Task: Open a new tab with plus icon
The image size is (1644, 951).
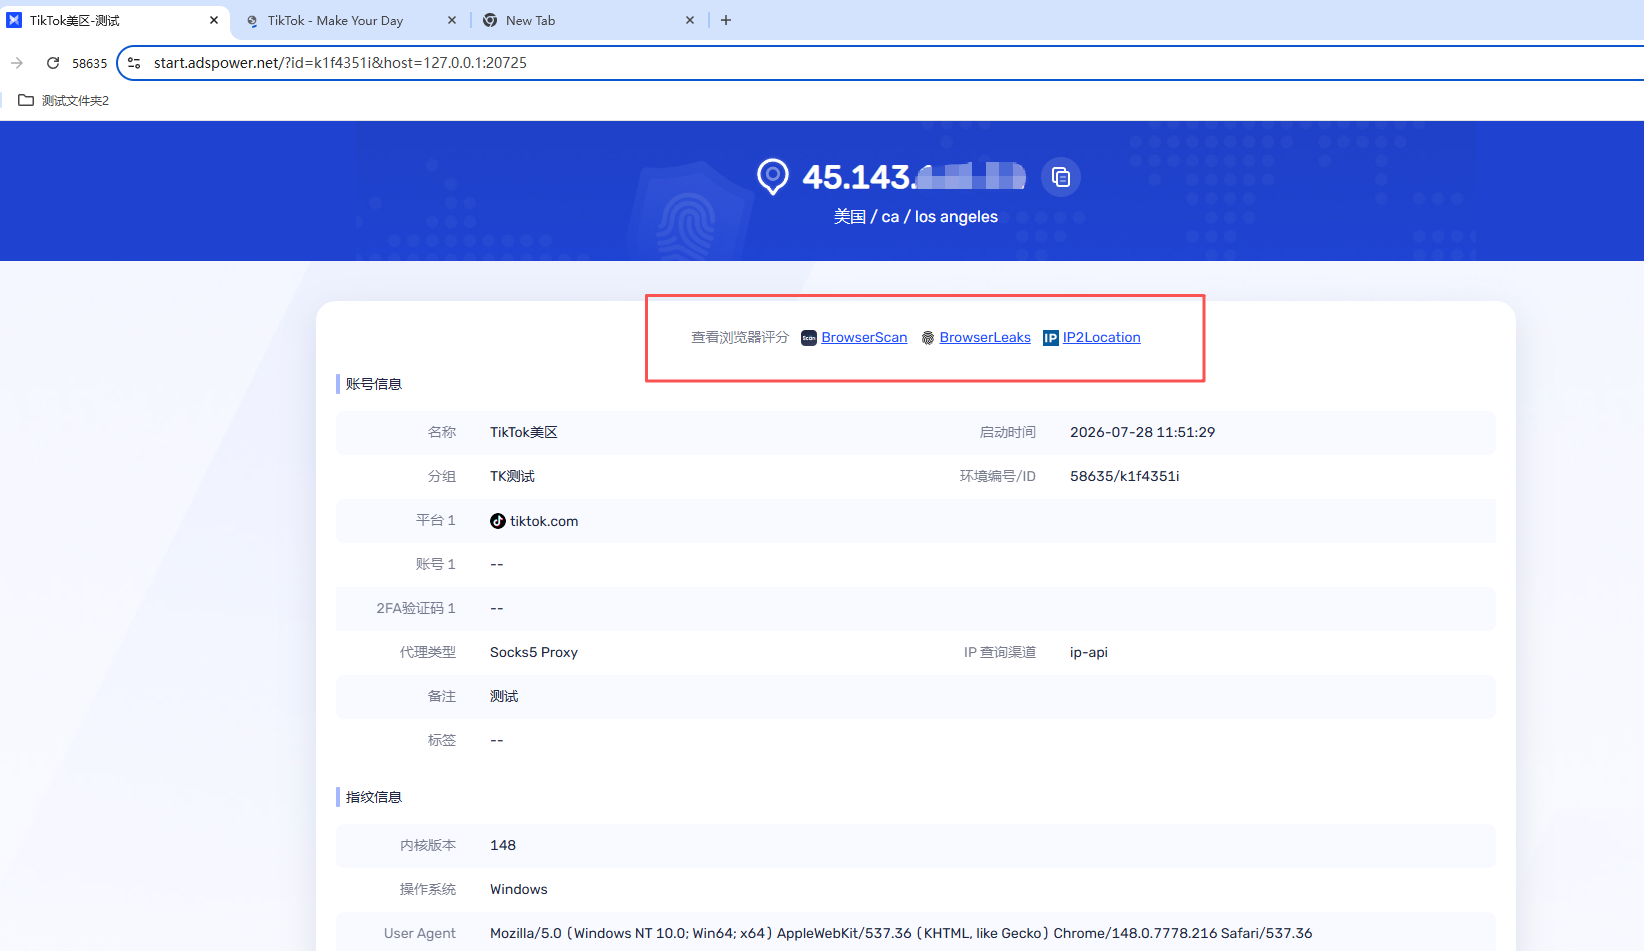Action: [x=726, y=20]
